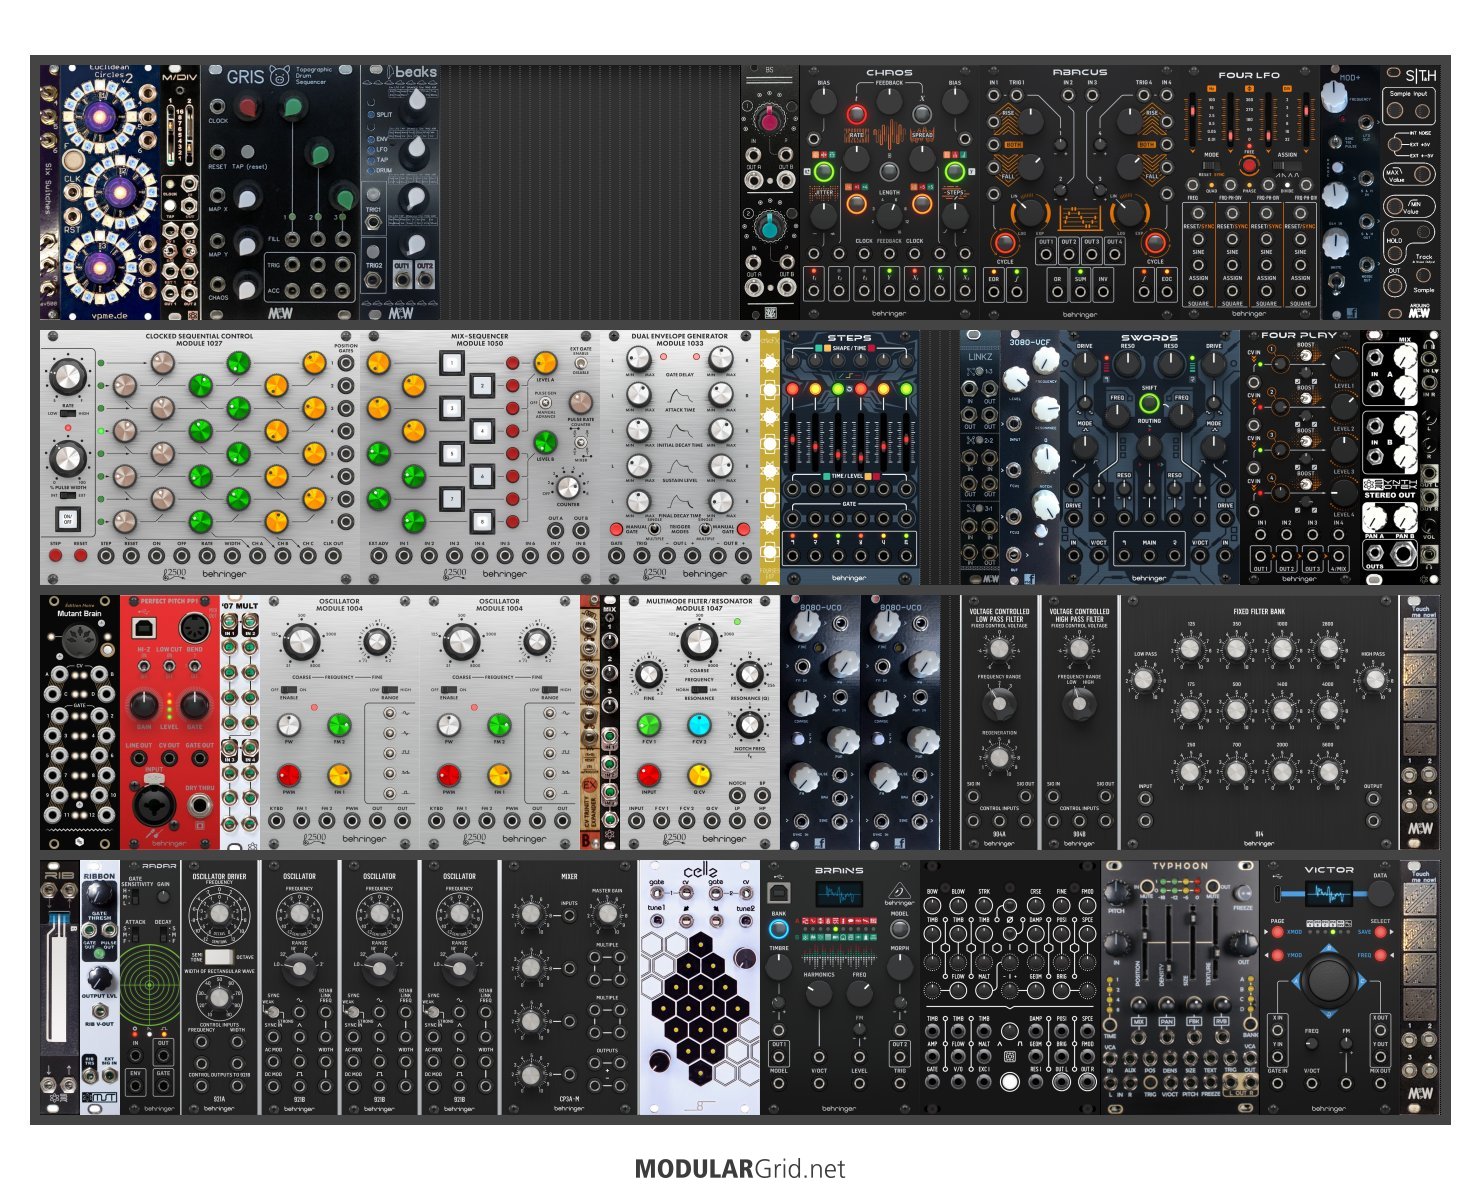Select the SWORDS dual filter module
The height and width of the screenshot is (1190, 1481).
coord(1150,457)
